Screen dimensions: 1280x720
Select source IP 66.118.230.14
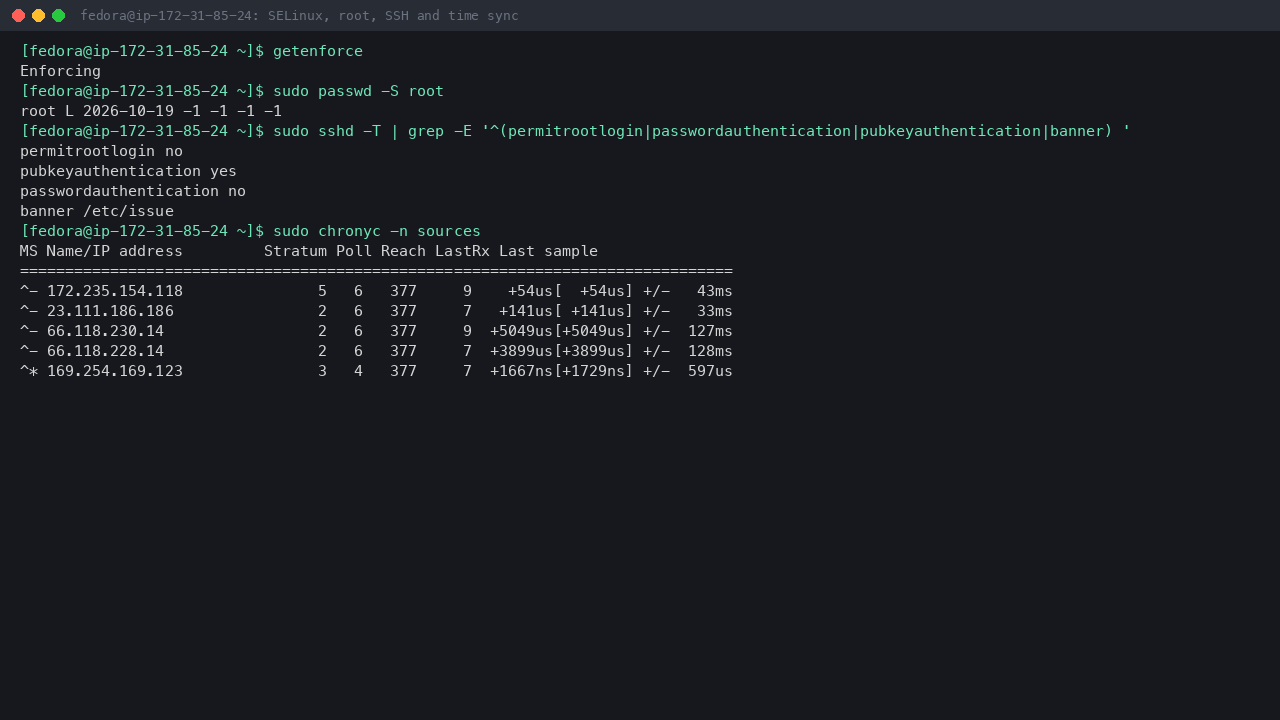(105, 331)
